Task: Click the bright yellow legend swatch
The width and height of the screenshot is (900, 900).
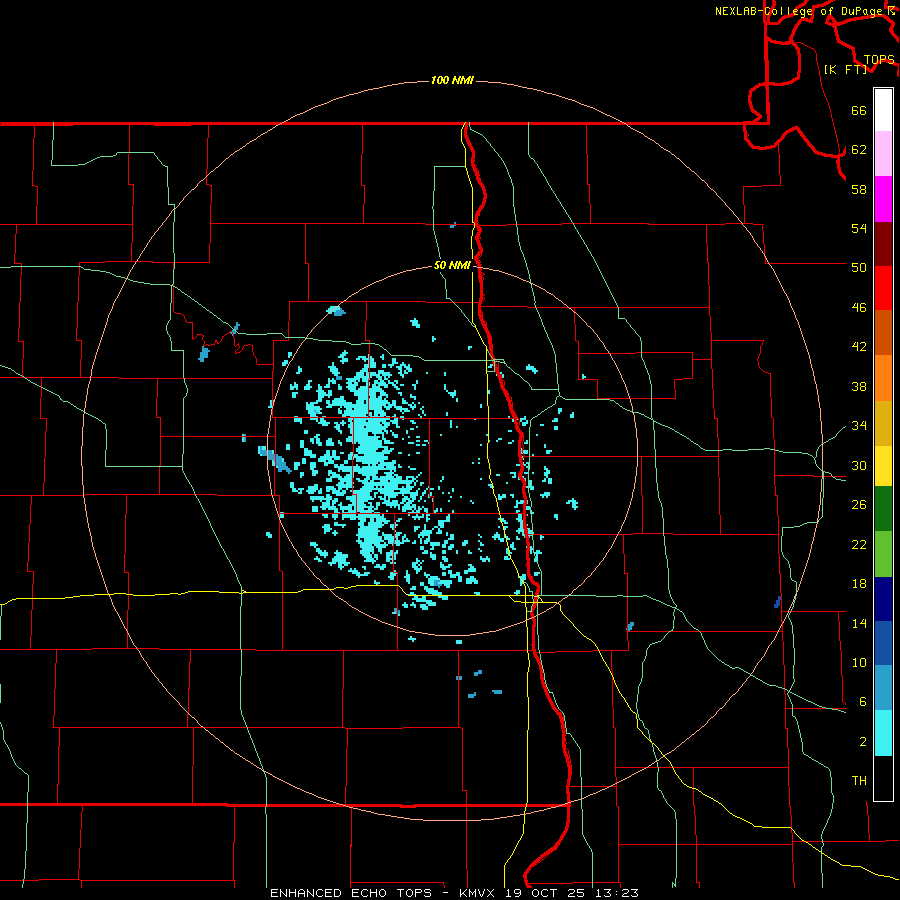Action: [883, 466]
